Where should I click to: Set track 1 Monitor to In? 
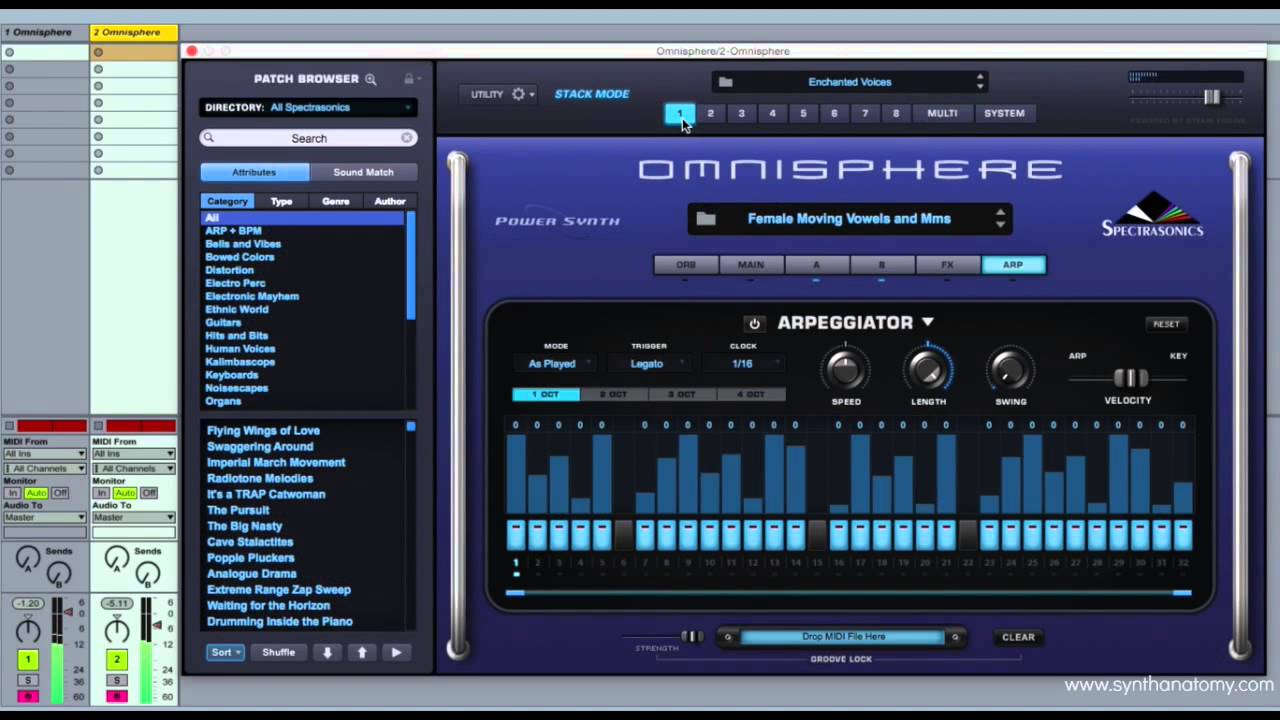[x=14, y=493]
